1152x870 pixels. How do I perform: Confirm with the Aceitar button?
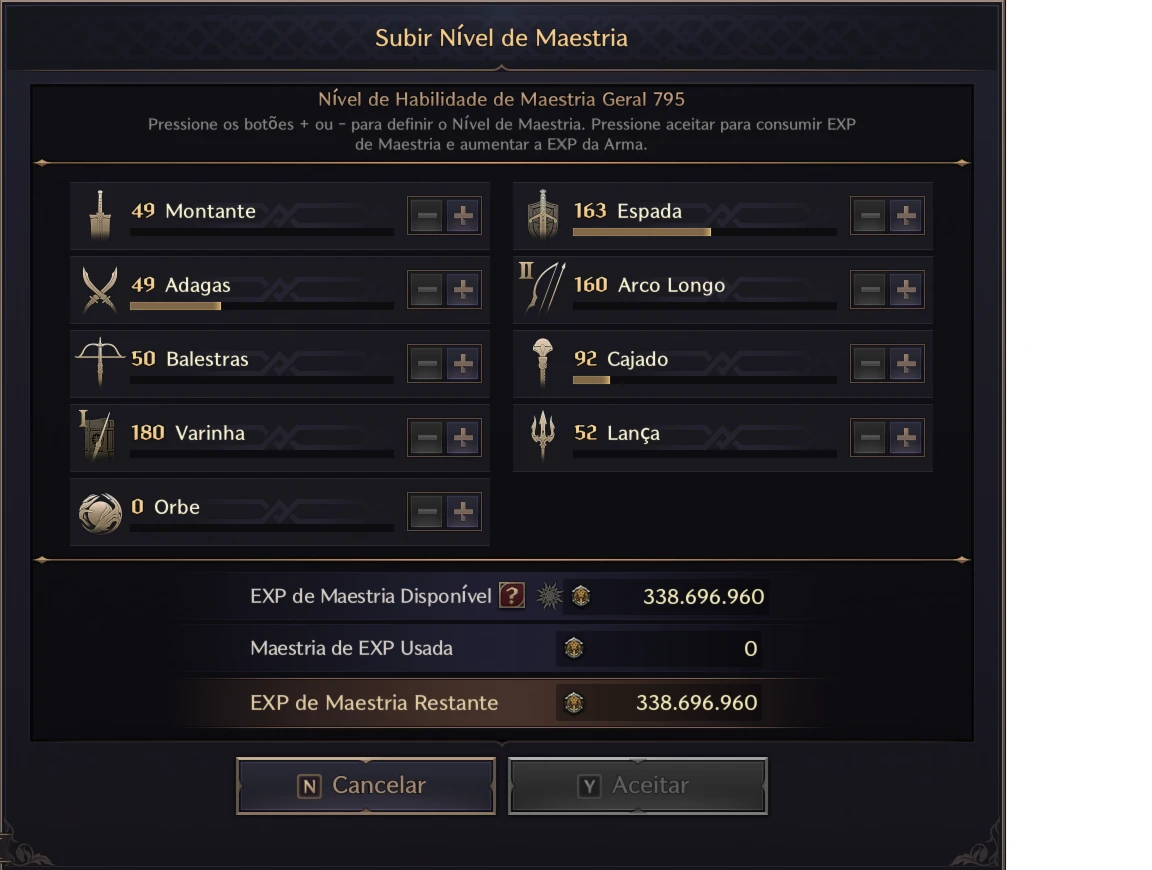click(x=638, y=786)
